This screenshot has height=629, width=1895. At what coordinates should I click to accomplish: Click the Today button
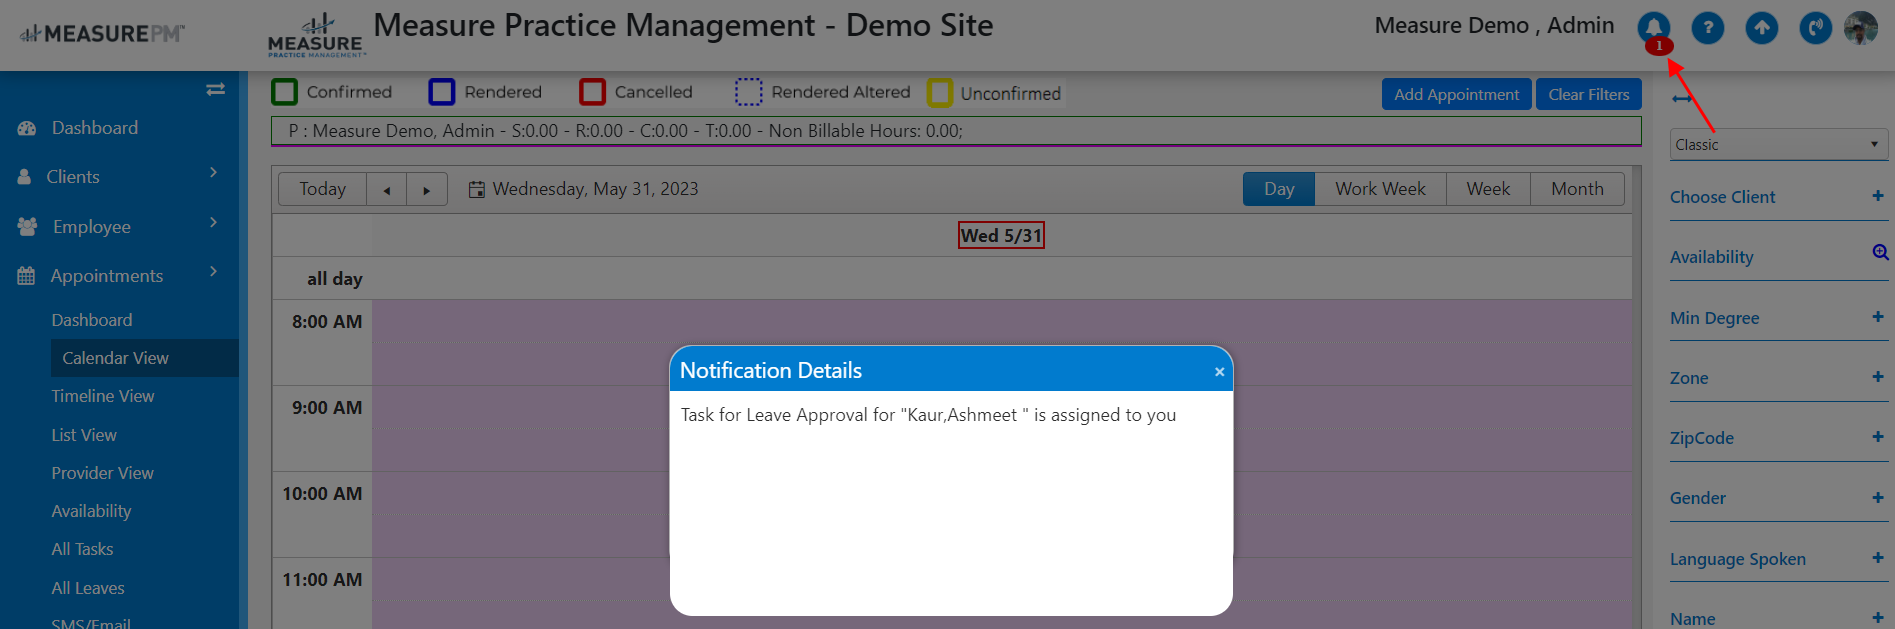(x=322, y=189)
